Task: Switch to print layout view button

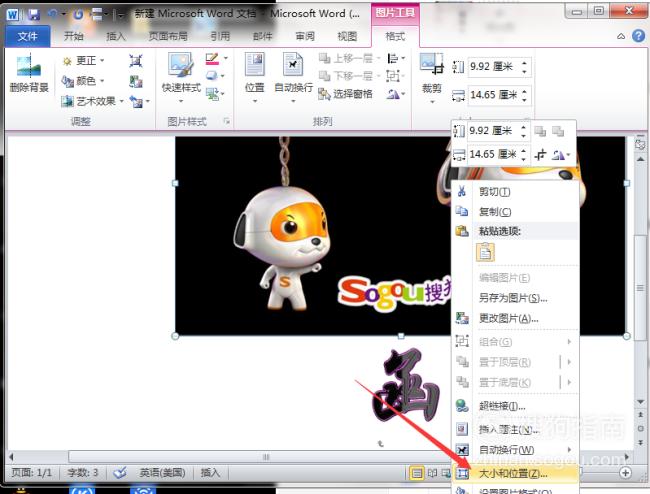Action: point(417,473)
